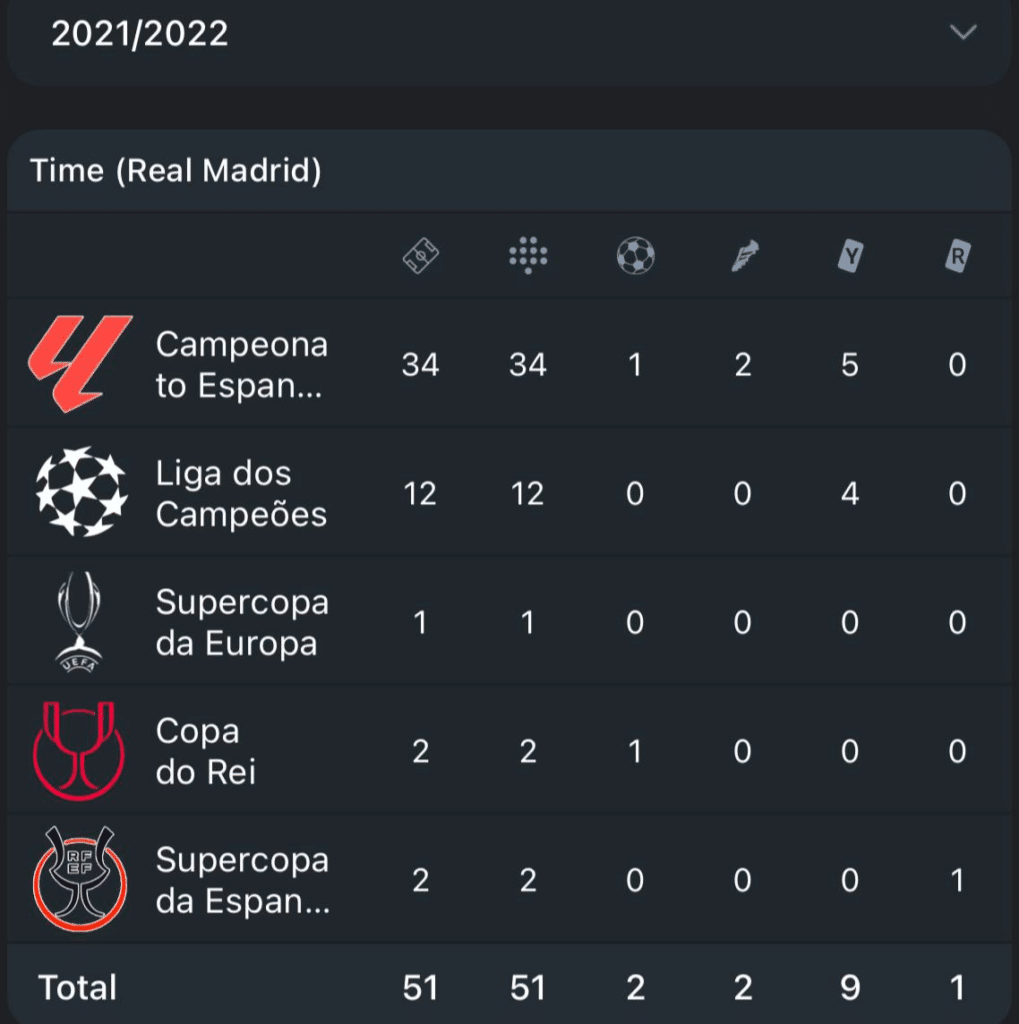Open the Liga dos Campeões competition
This screenshot has height=1024, width=1019.
[241, 494]
